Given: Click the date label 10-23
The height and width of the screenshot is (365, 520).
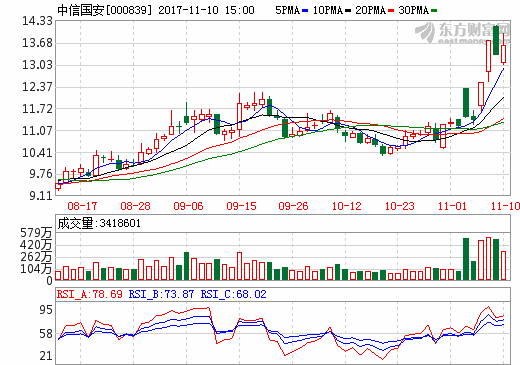Looking at the screenshot, I should click(400, 206).
